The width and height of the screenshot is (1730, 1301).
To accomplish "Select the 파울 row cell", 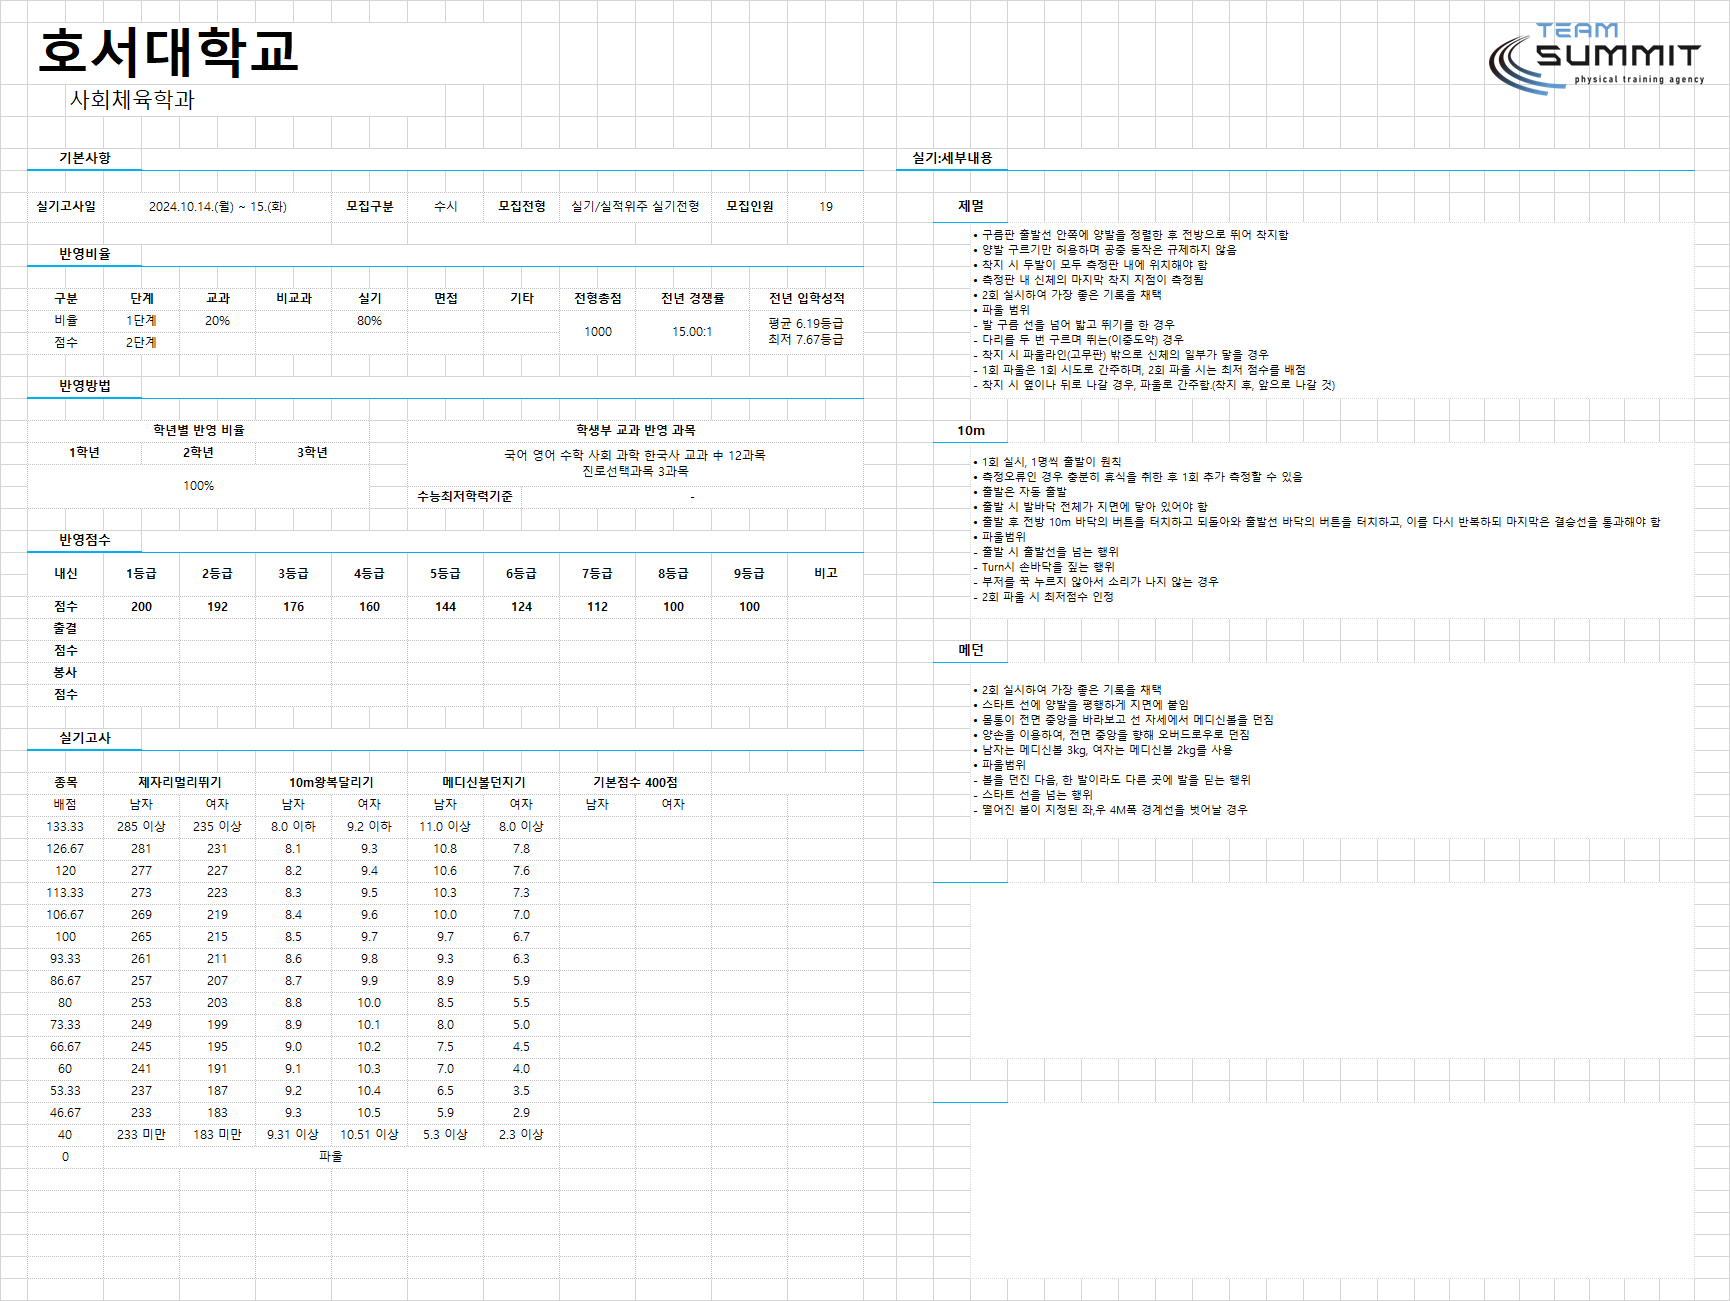I will [331, 1157].
